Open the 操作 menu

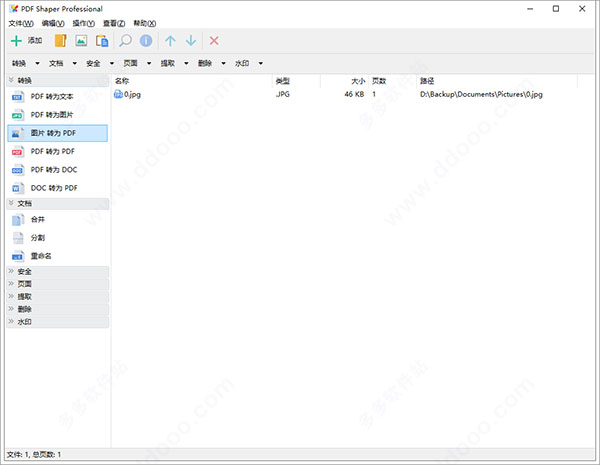point(84,24)
